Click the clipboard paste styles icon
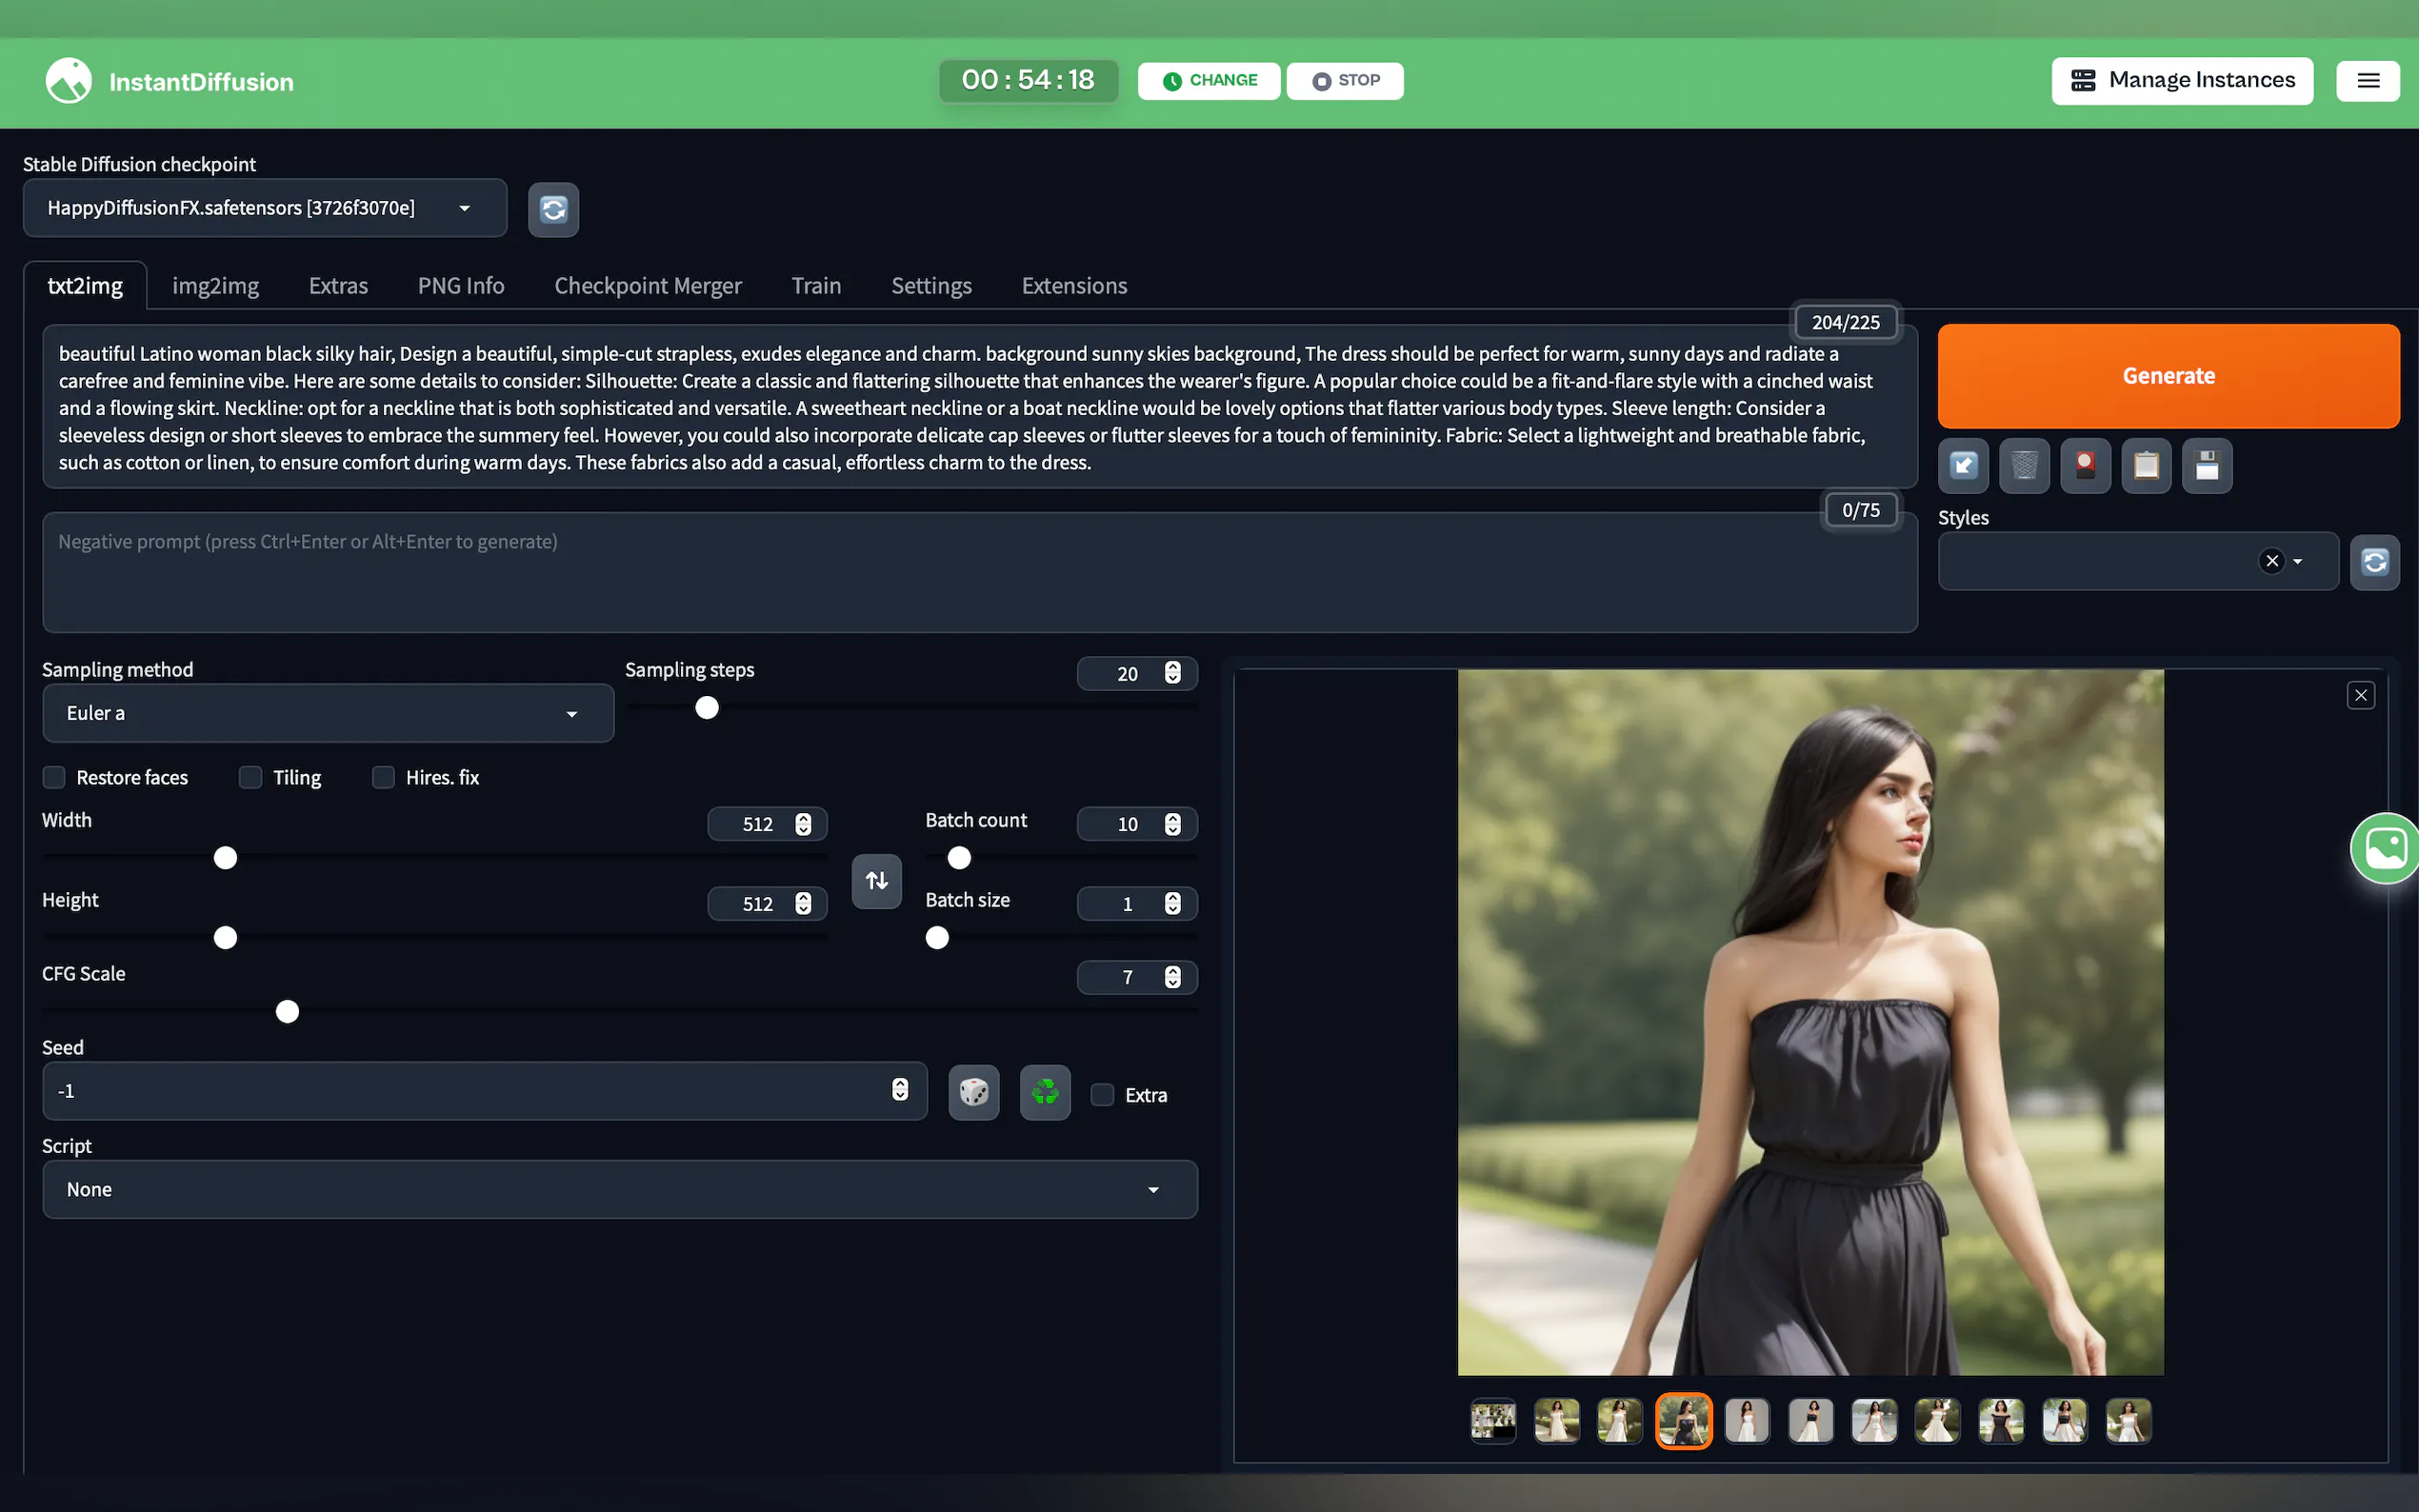 [x=2145, y=466]
